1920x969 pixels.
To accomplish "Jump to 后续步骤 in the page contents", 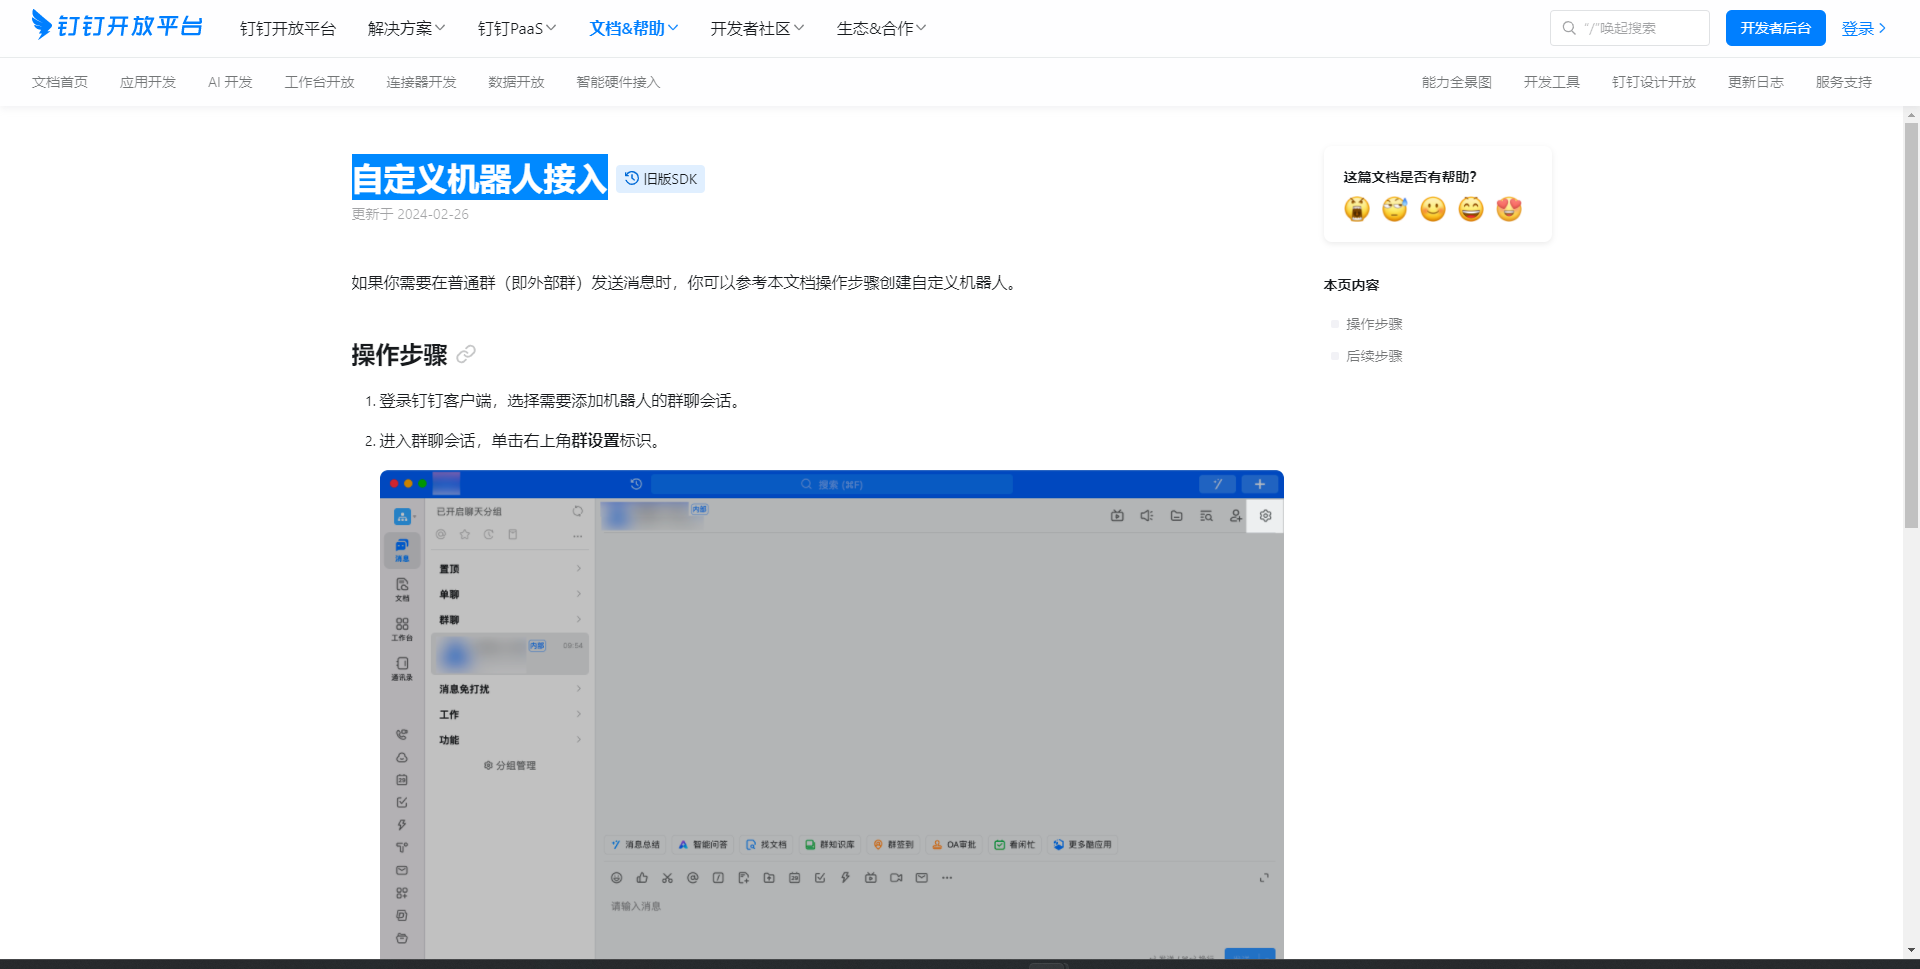I will coord(1374,356).
